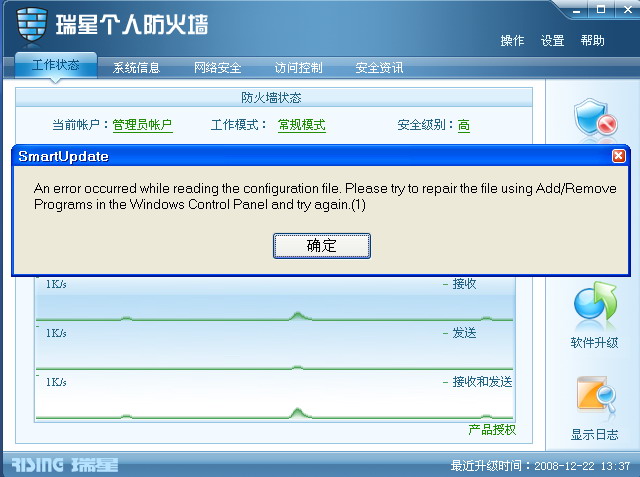
Task: Switch to the 系统信息 tab
Action: (136, 67)
